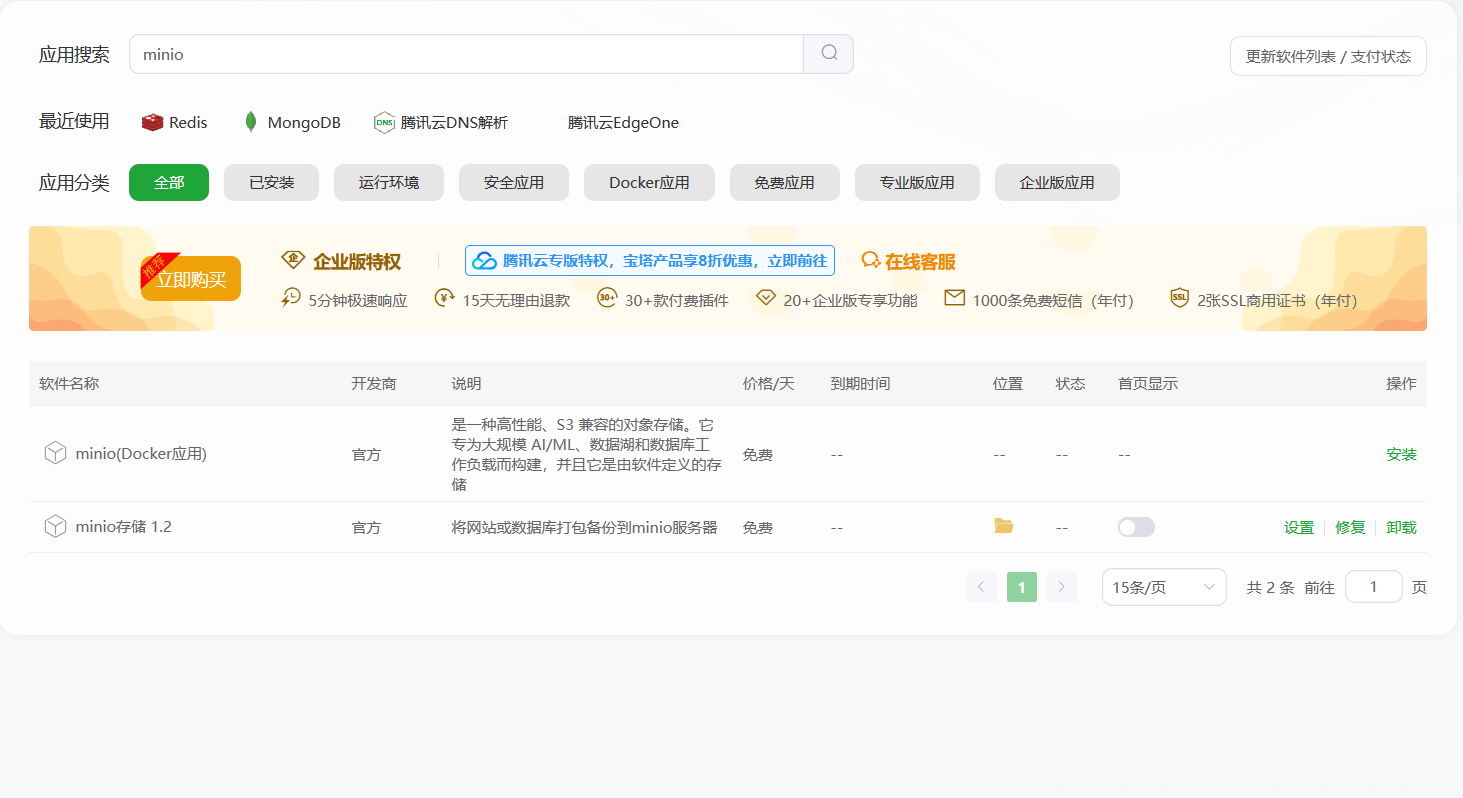Open MongoDB from recently used
1463x798 pixels.
292,123
